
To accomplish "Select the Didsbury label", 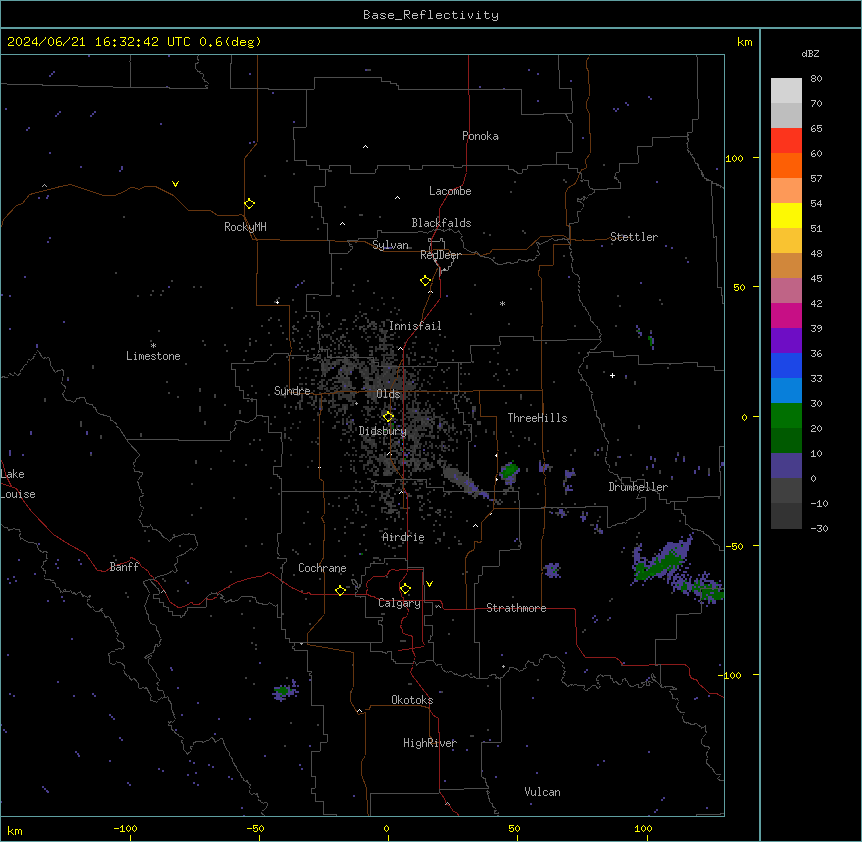I will pyautogui.click(x=383, y=431).
